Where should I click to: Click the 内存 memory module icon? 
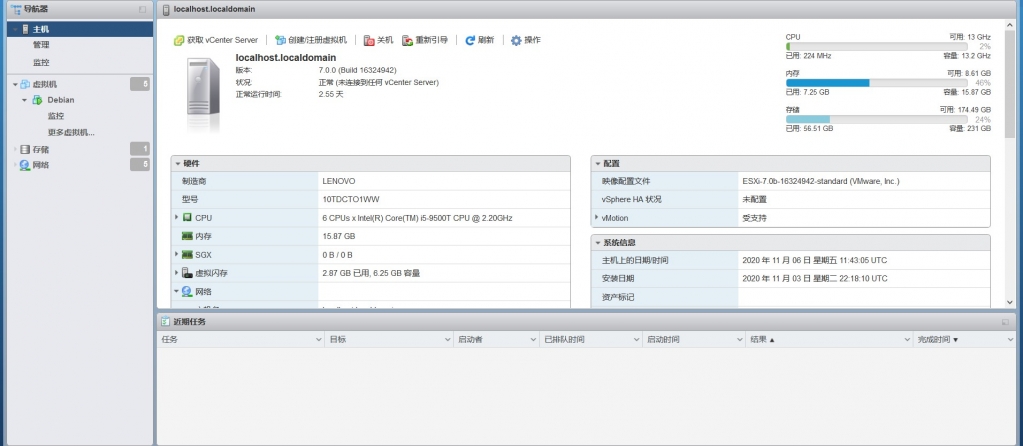click(x=187, y=236)
